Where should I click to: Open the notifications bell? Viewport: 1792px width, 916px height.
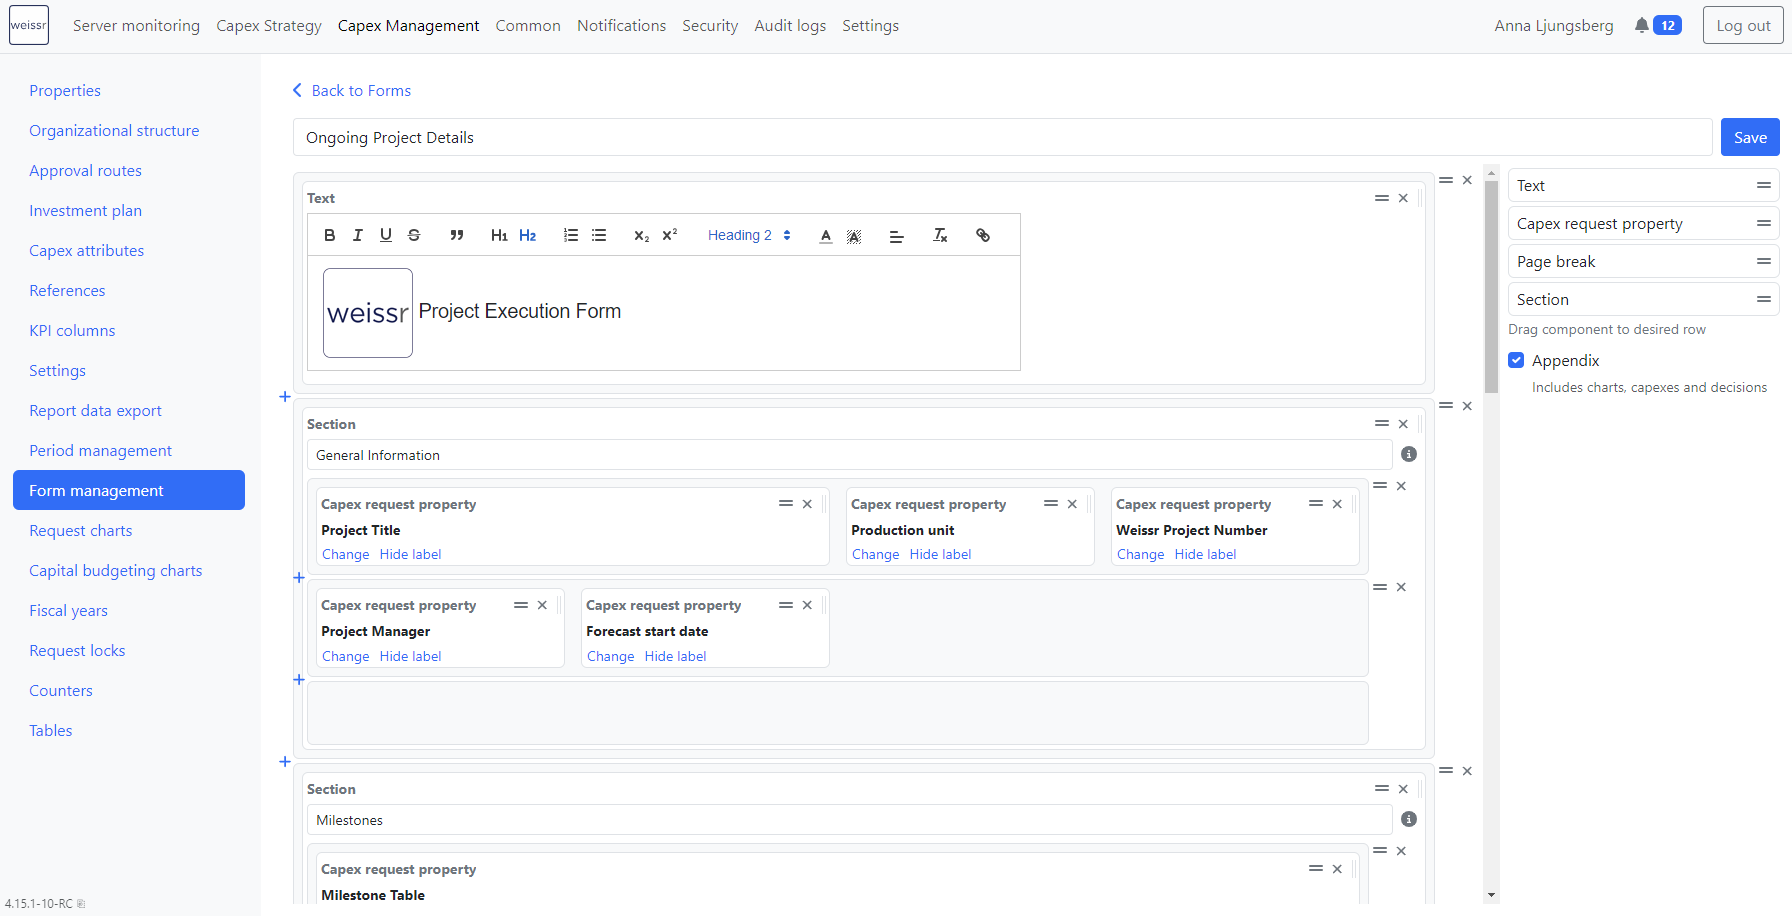[x=1641, y=26]
